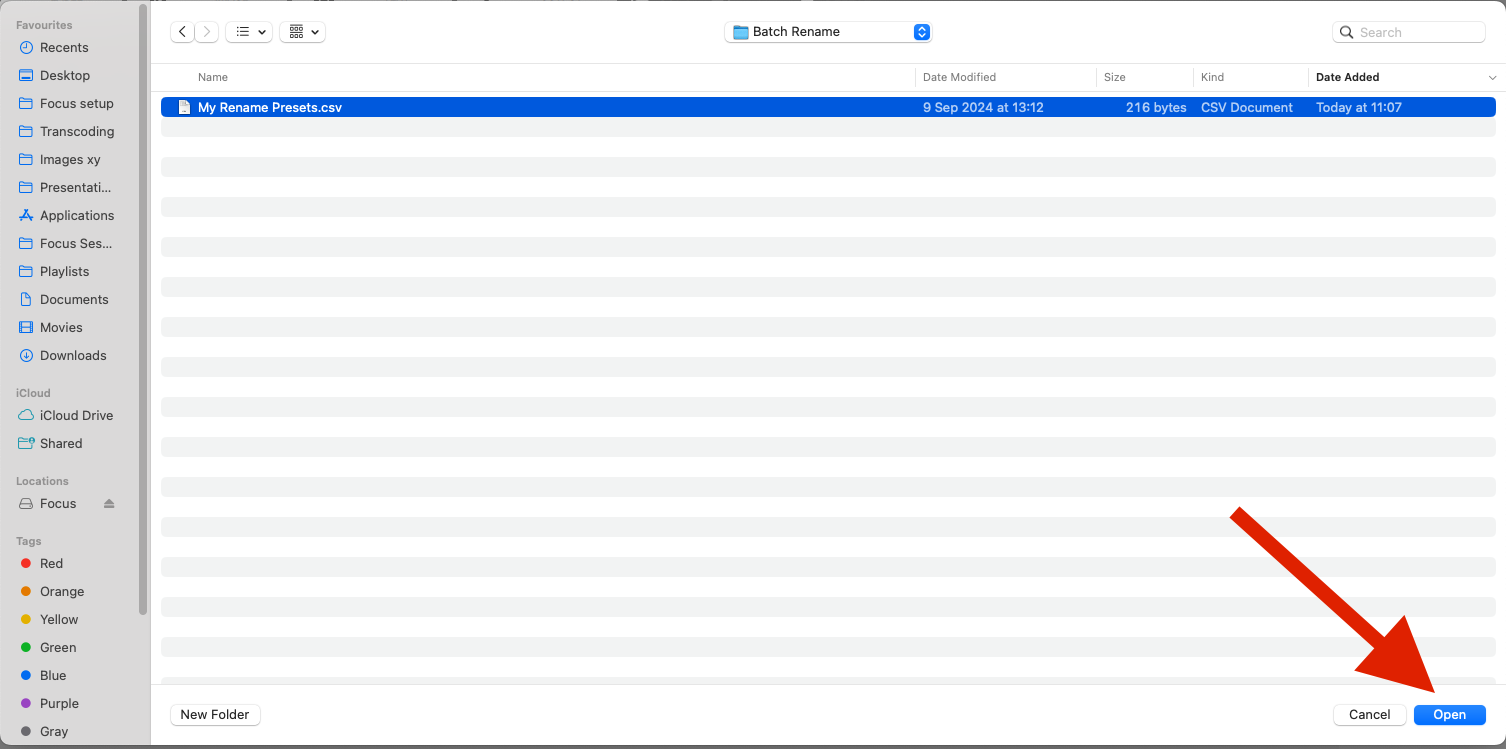Image resolution: width=1506 pixels, height=749 pixels.
Task: Sort by the Date Modified column
Action: (959, 77)
